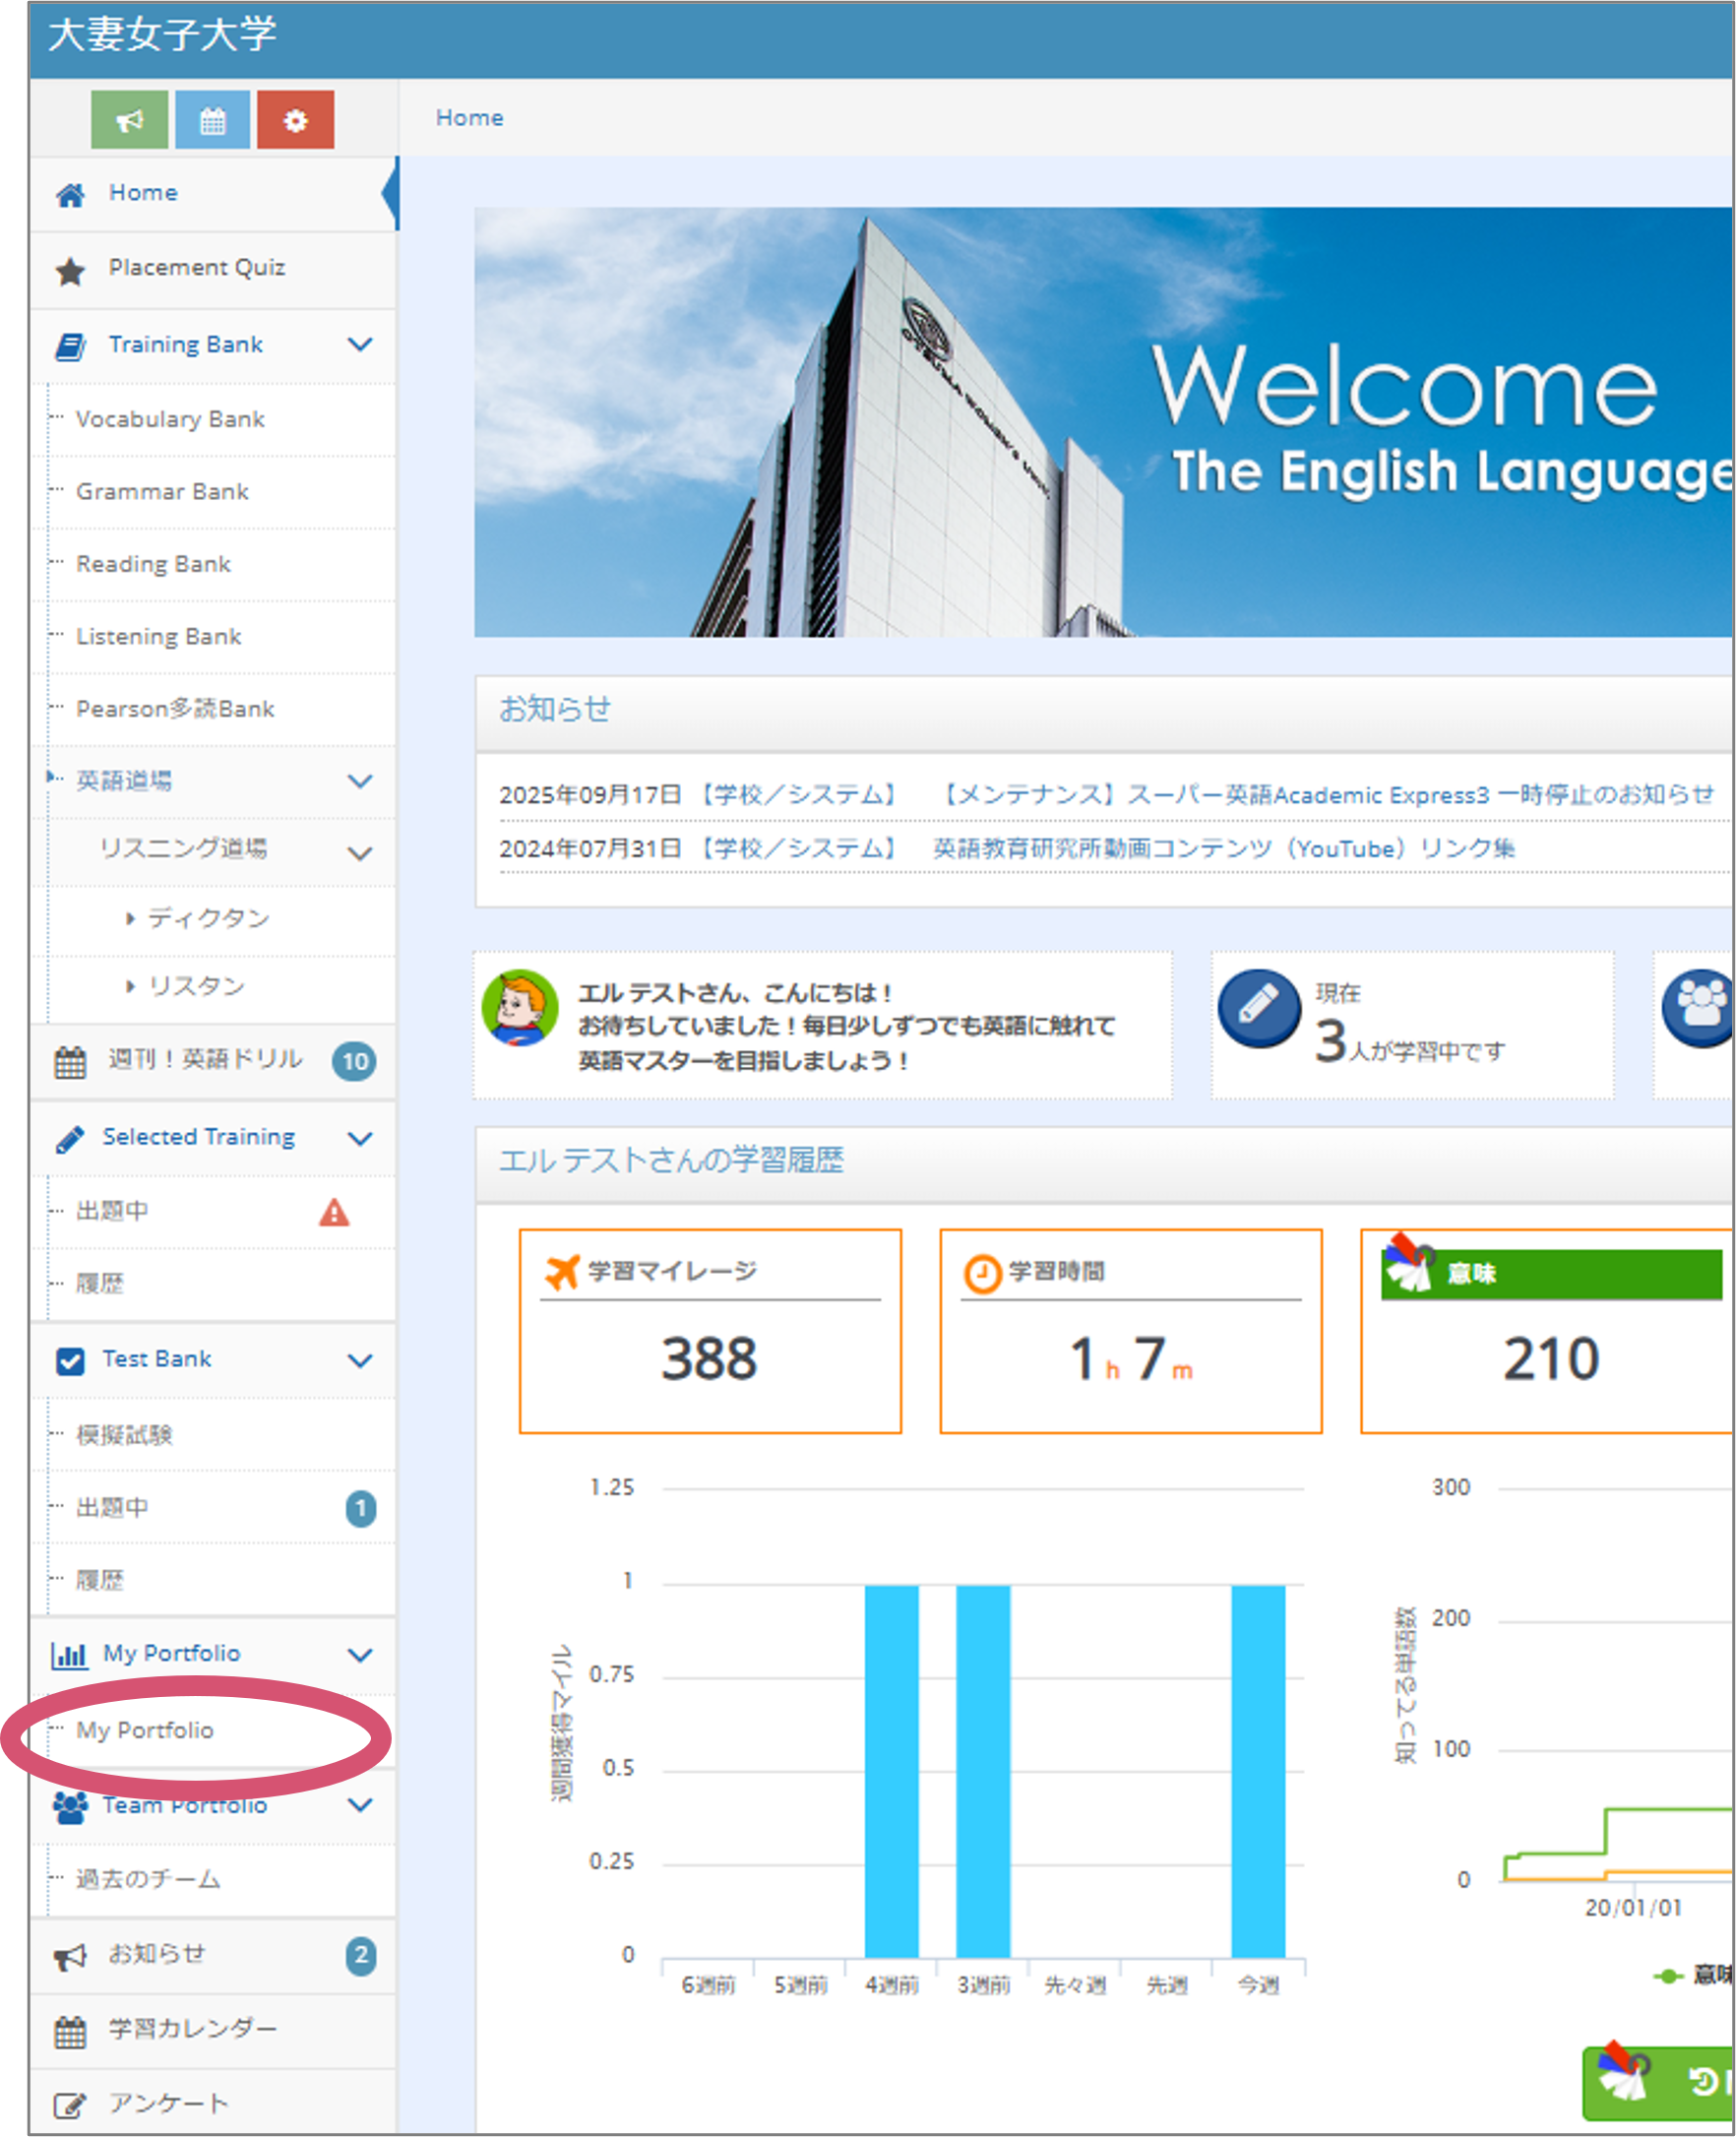This screenshot has width=1736, height=2137.
Task: Collapse the Training Bank section chevron
Action: (359, 345)
